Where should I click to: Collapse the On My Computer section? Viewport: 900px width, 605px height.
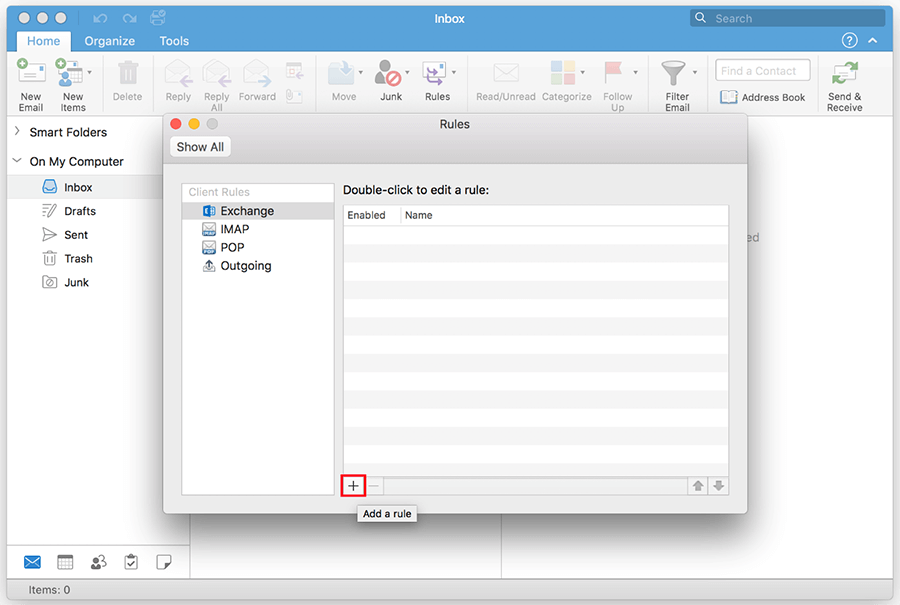(16, 161)
